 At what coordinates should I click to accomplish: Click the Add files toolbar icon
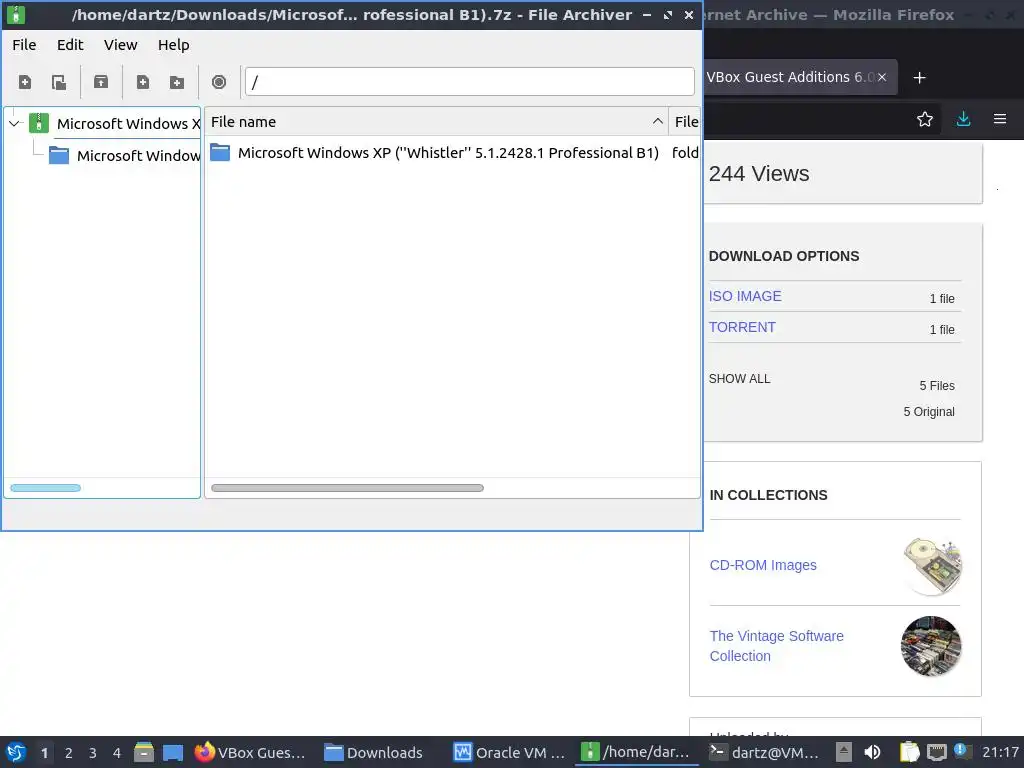tap(142, 82)
